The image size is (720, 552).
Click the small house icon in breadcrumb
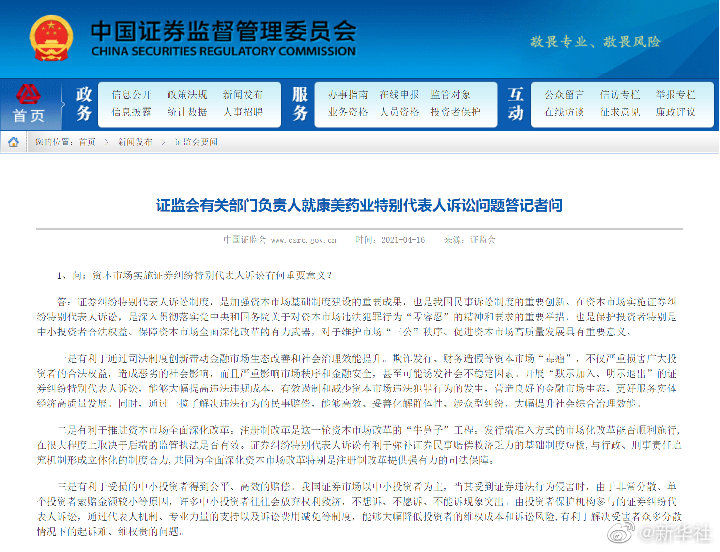(x=14, y=142)
